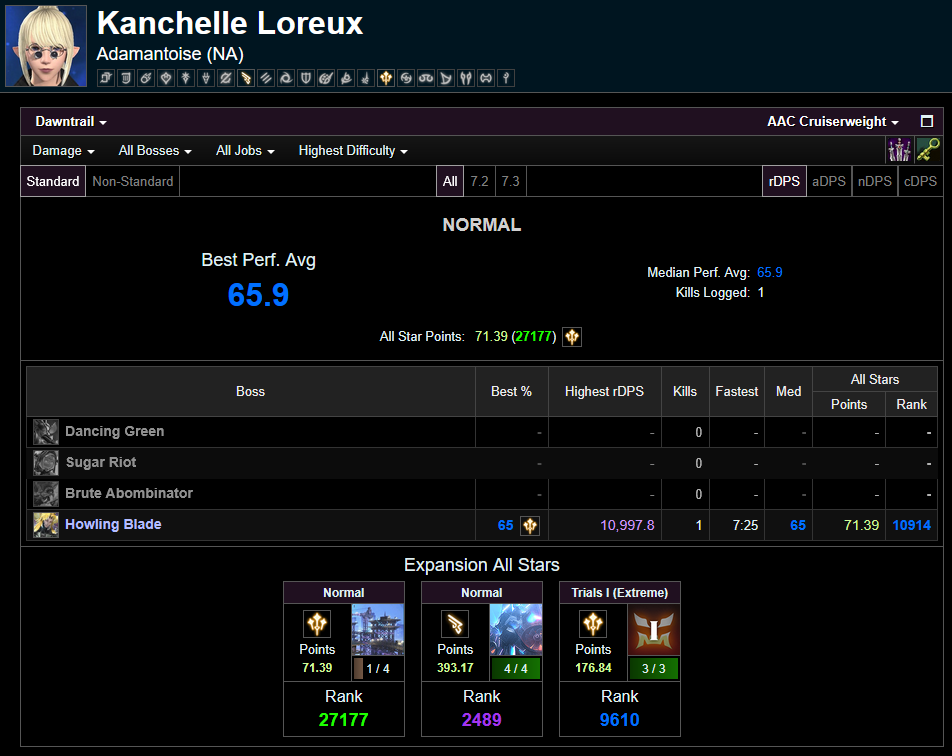Image resolution: width=952 pixels, height=756 pixels.
Task: Select the All patches filter
Action: click(x=450, y=181)
